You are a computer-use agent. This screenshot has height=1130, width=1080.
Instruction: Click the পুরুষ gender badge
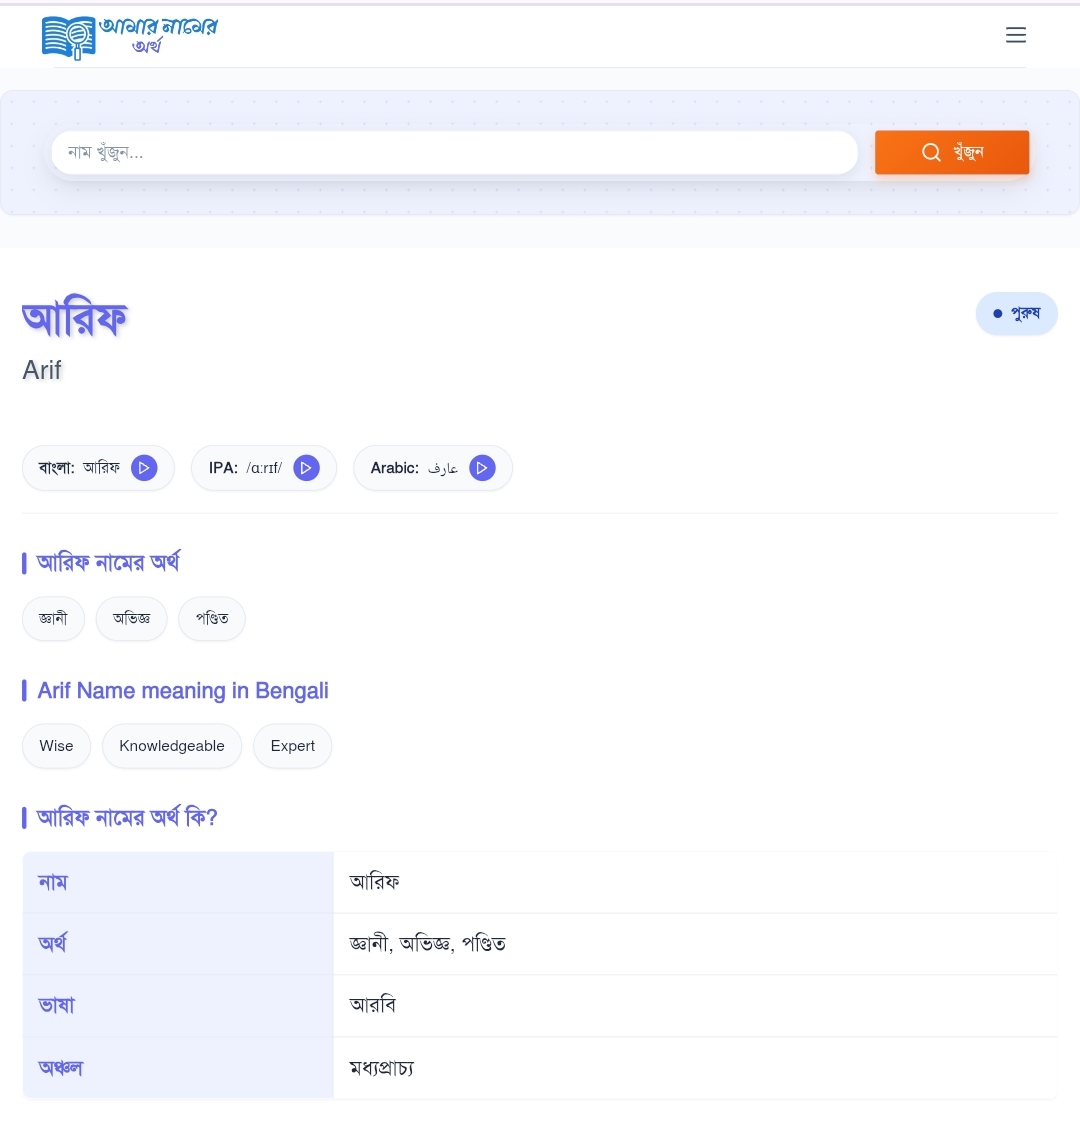point(1016,314)
